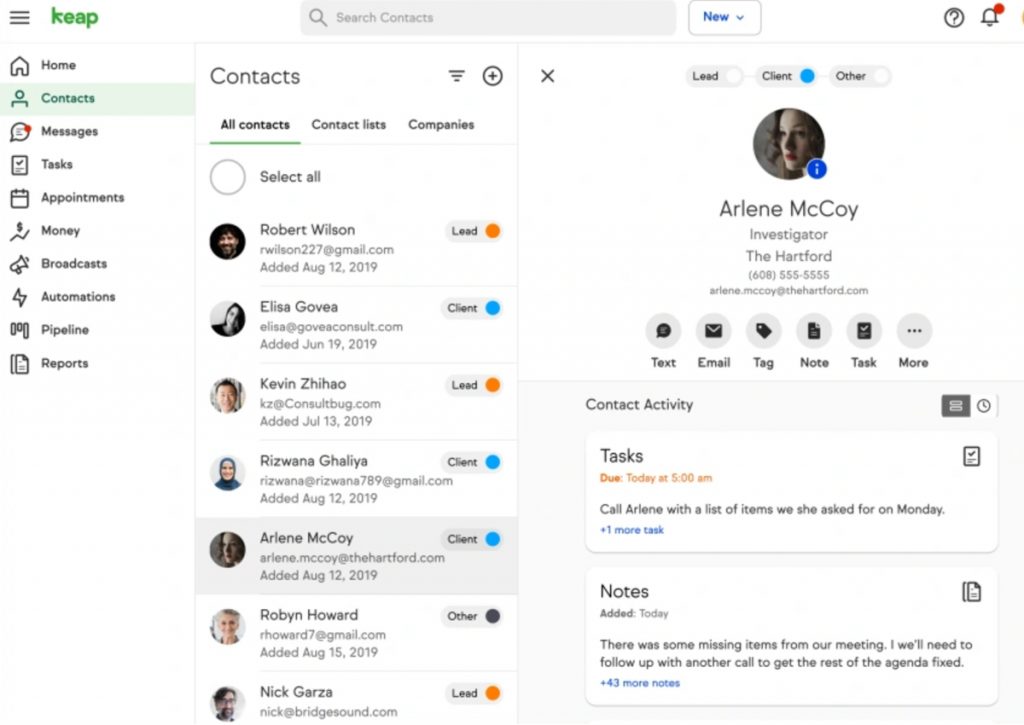Go to the Pipeline view

point(64,330)
